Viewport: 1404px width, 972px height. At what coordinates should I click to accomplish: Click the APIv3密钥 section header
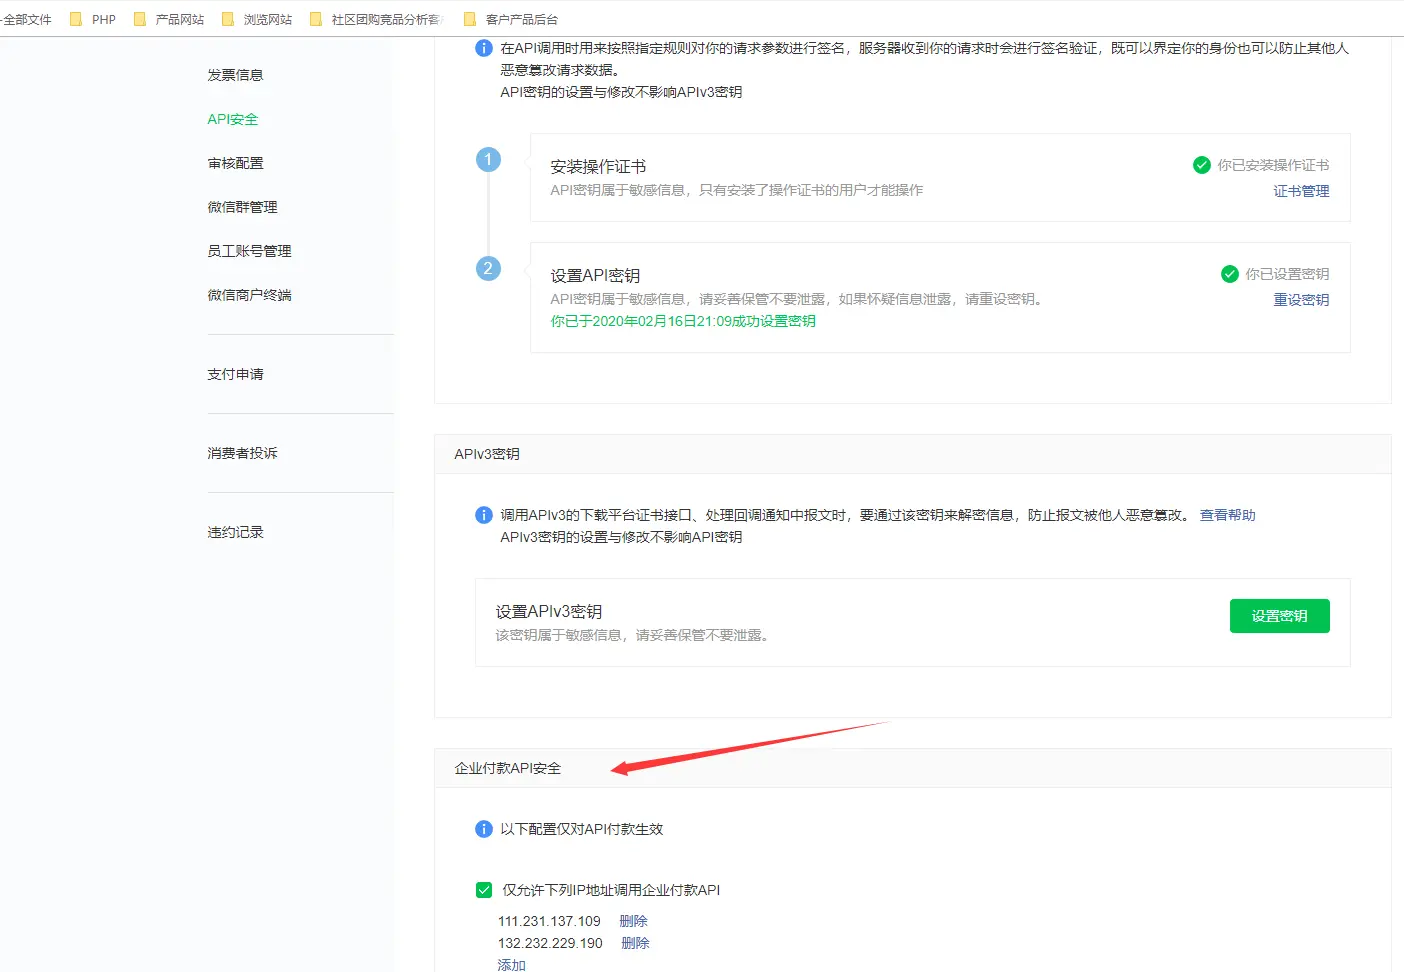click(487, 454)
